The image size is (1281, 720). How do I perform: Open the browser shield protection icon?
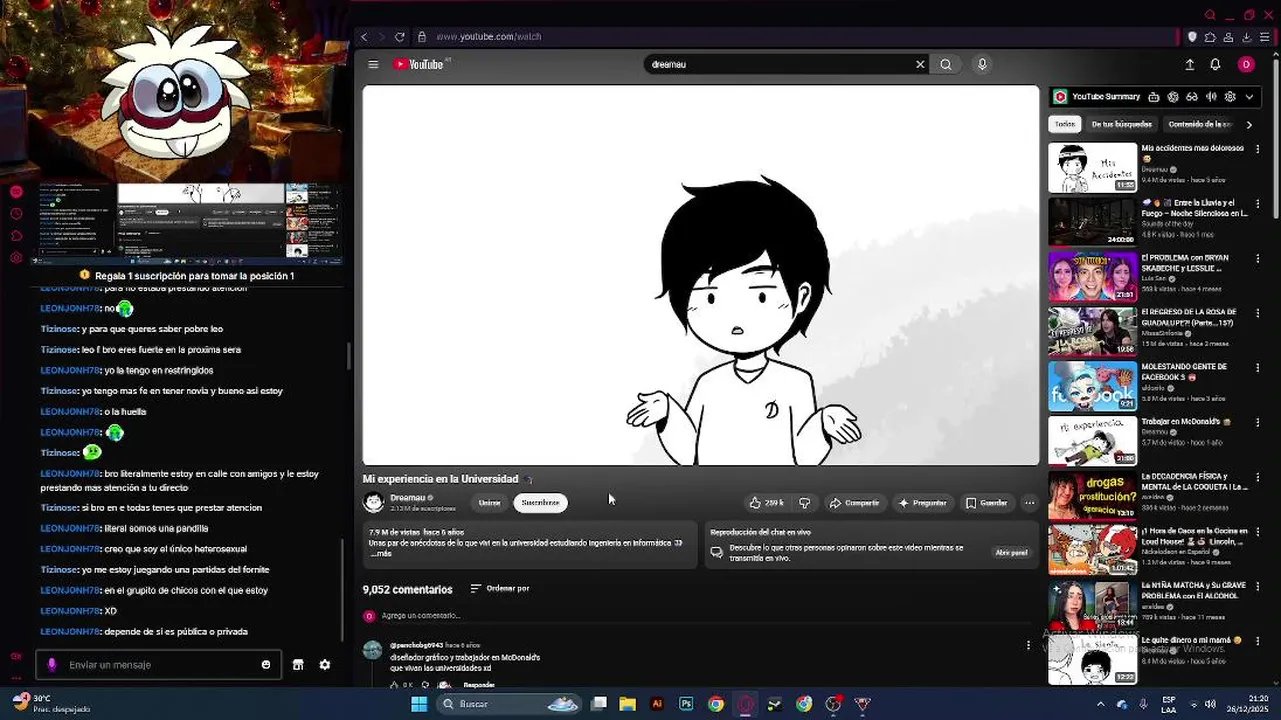(1192, 37)
